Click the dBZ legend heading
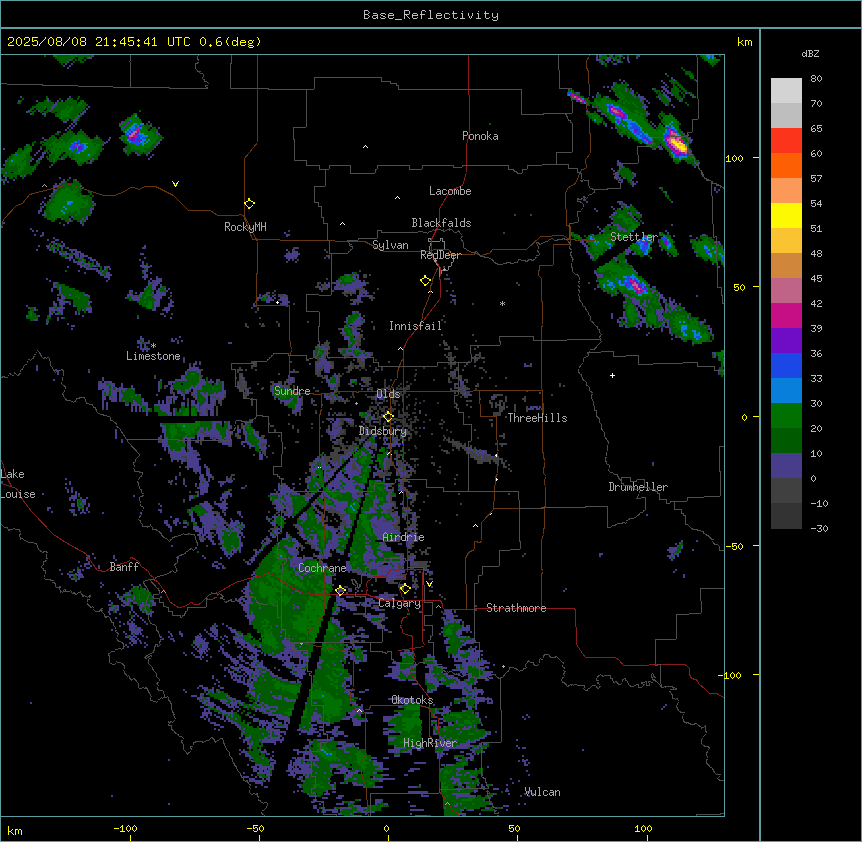This screenshot has height=842, width=862. (810, 53)
